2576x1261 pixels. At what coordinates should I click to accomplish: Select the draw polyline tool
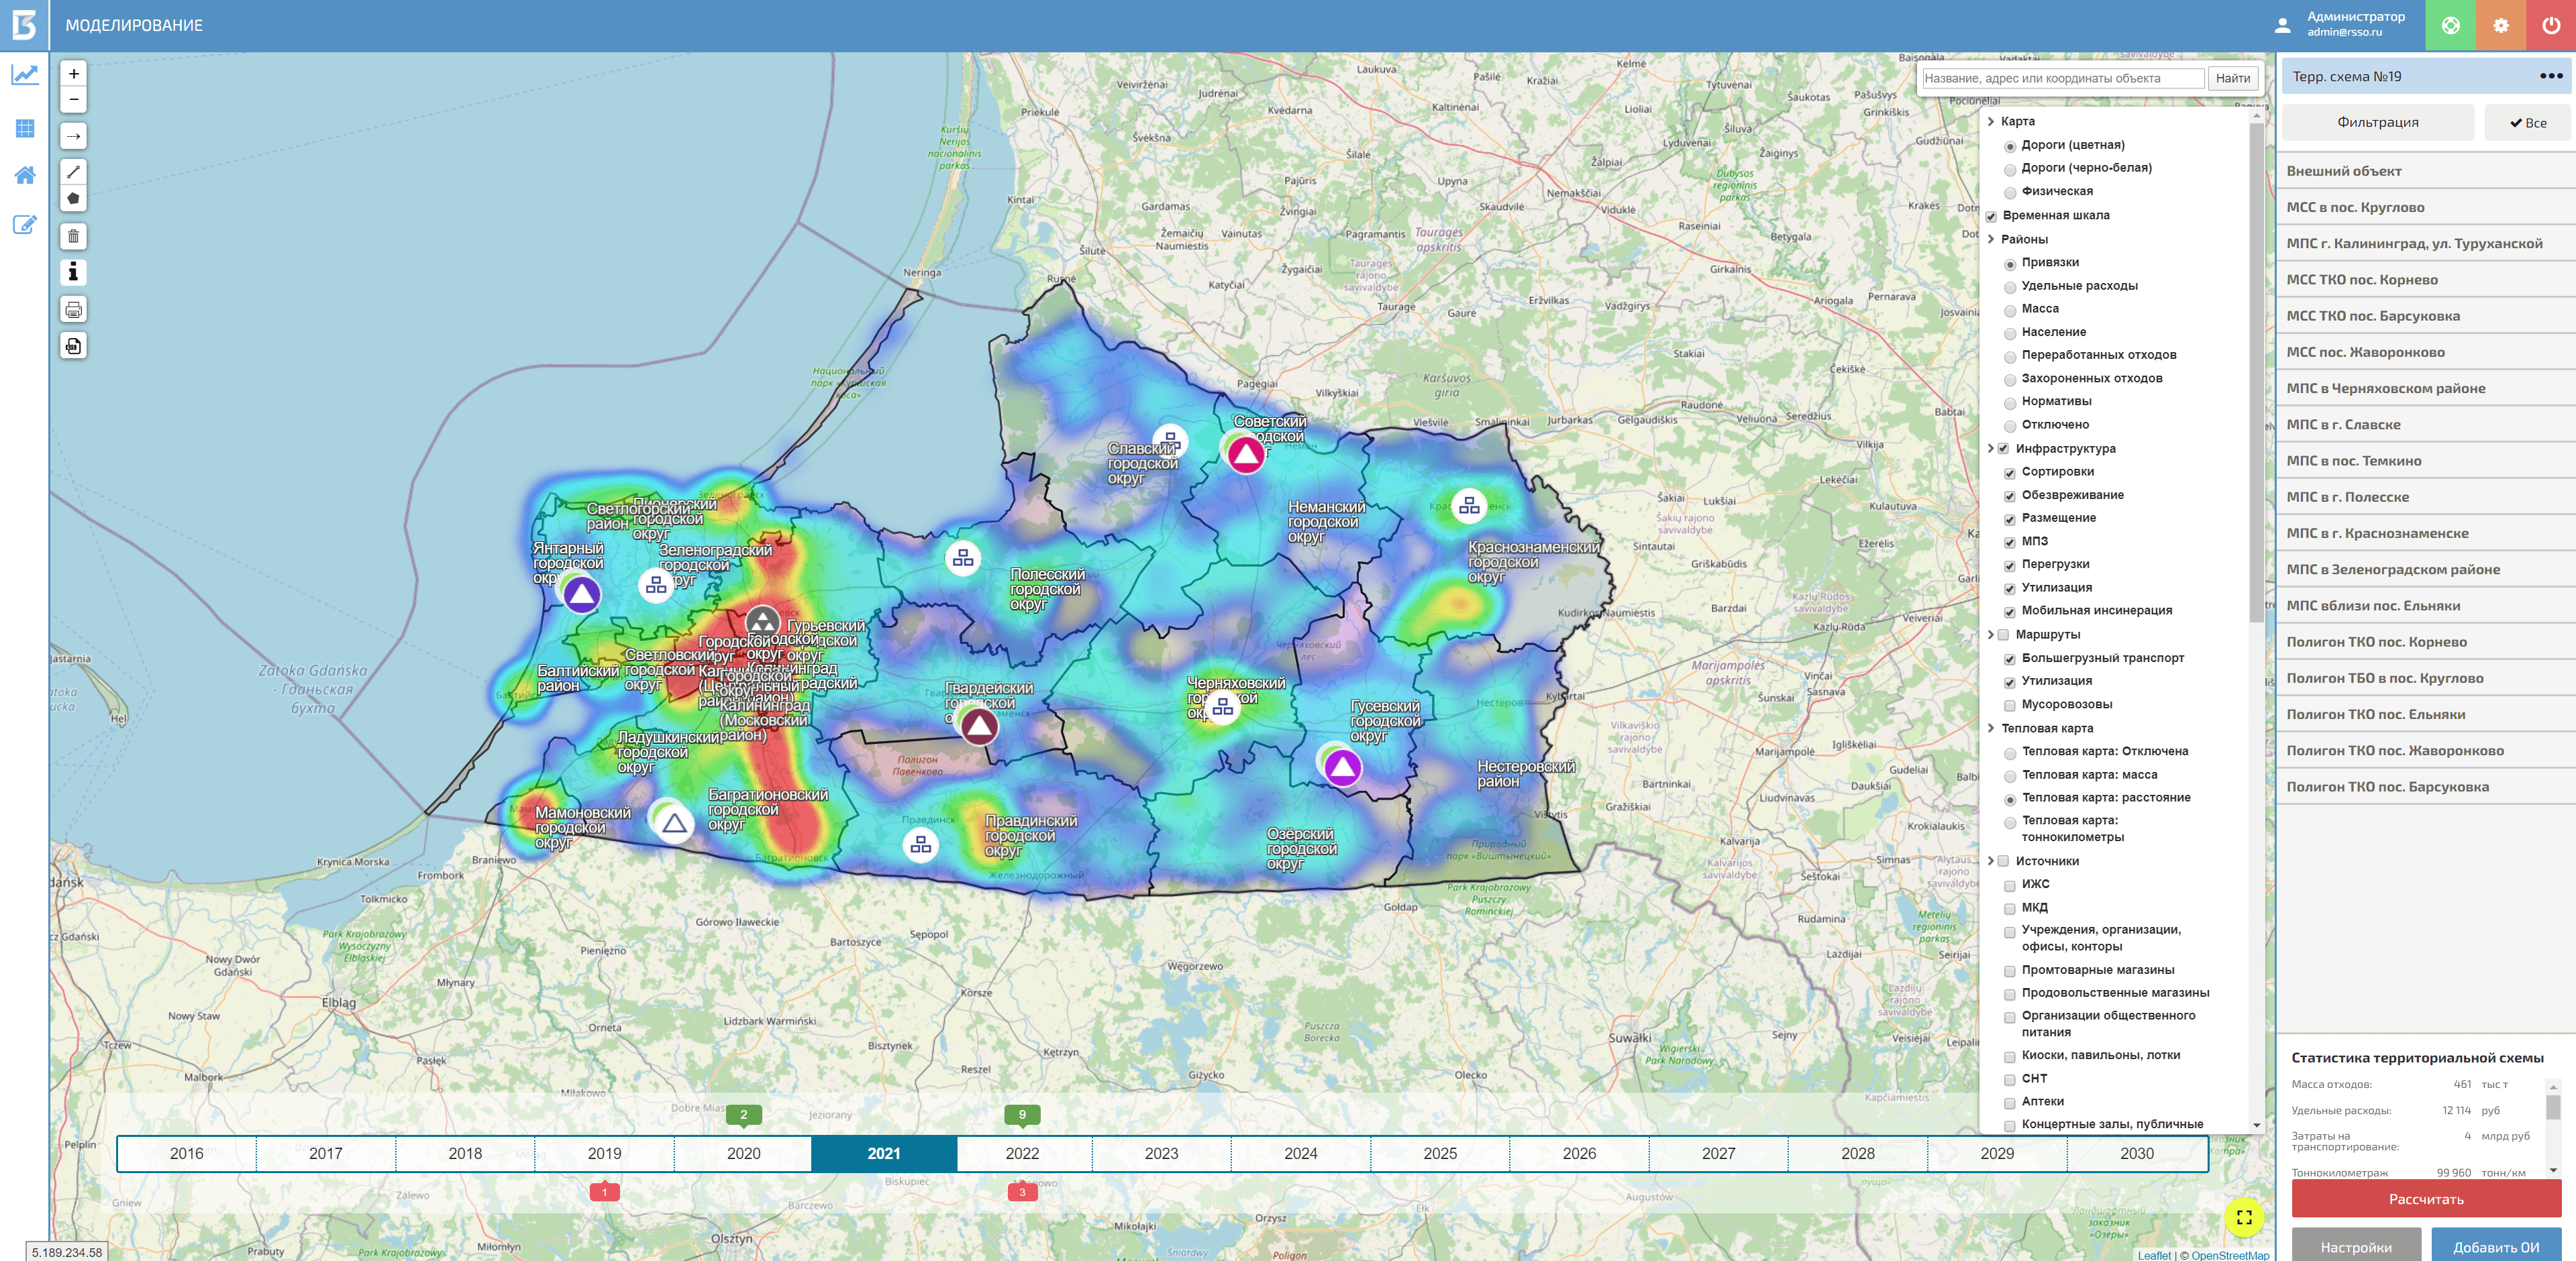point(73,172)
